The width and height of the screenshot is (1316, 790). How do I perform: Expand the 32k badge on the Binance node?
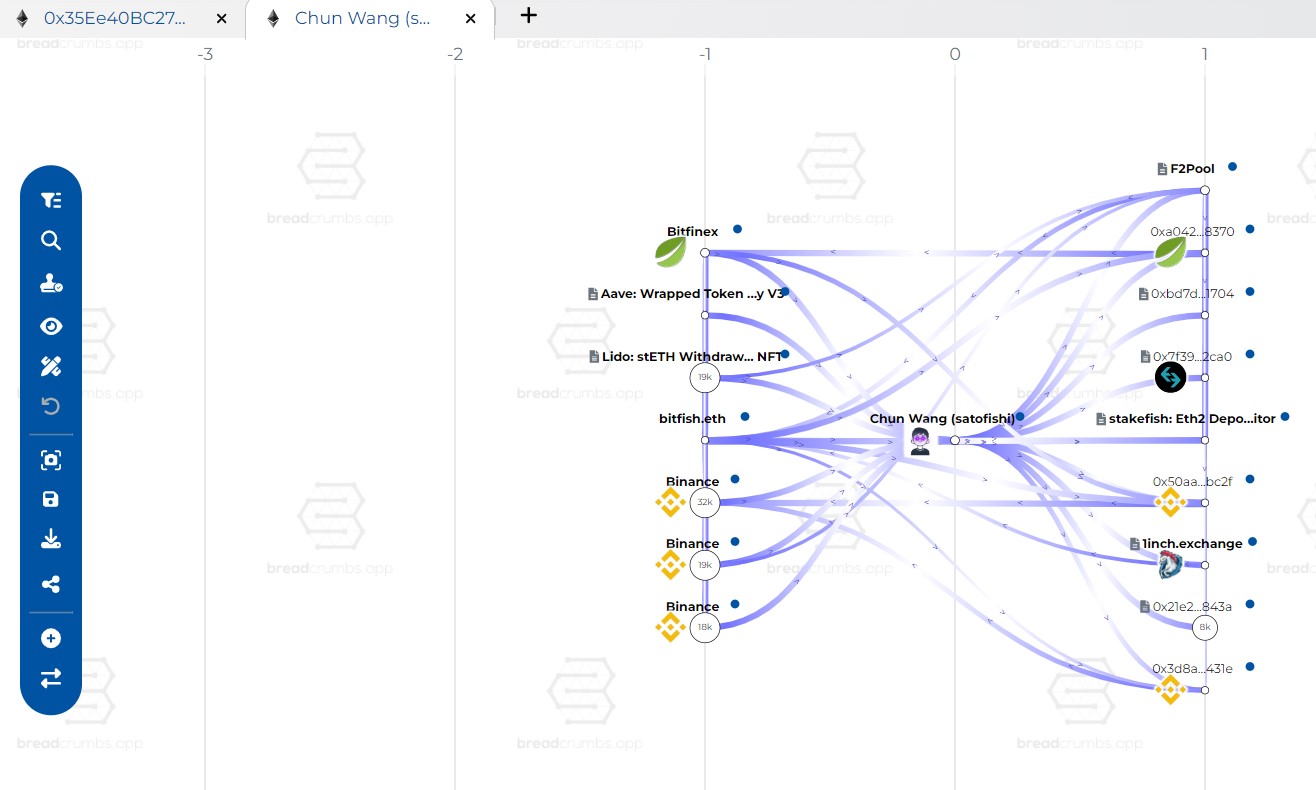[x=705, y=502]
